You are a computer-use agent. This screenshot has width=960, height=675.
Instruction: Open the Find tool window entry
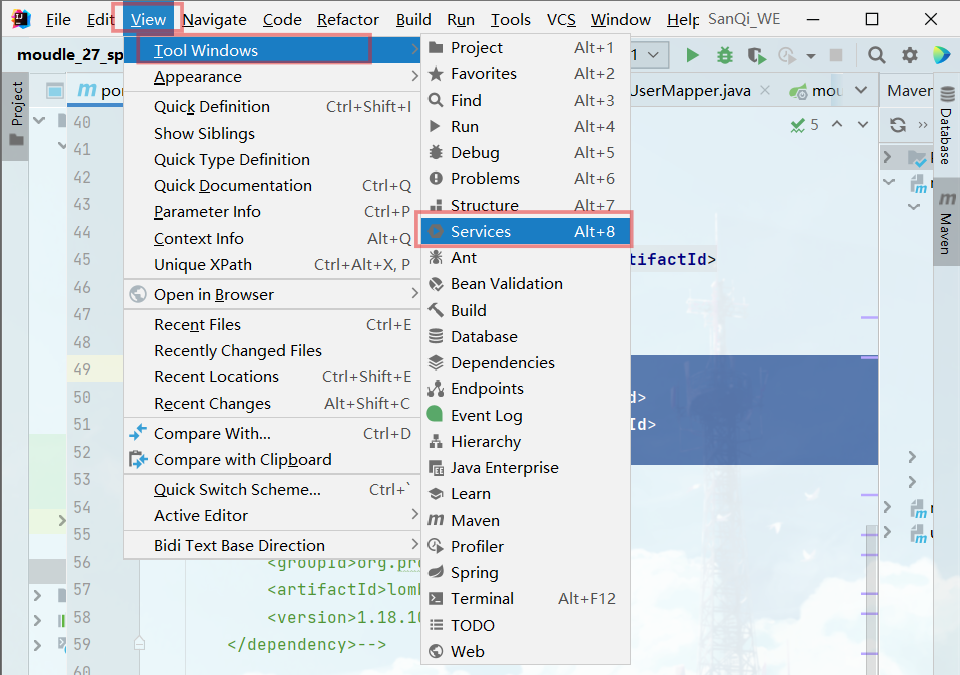[525, 100]
